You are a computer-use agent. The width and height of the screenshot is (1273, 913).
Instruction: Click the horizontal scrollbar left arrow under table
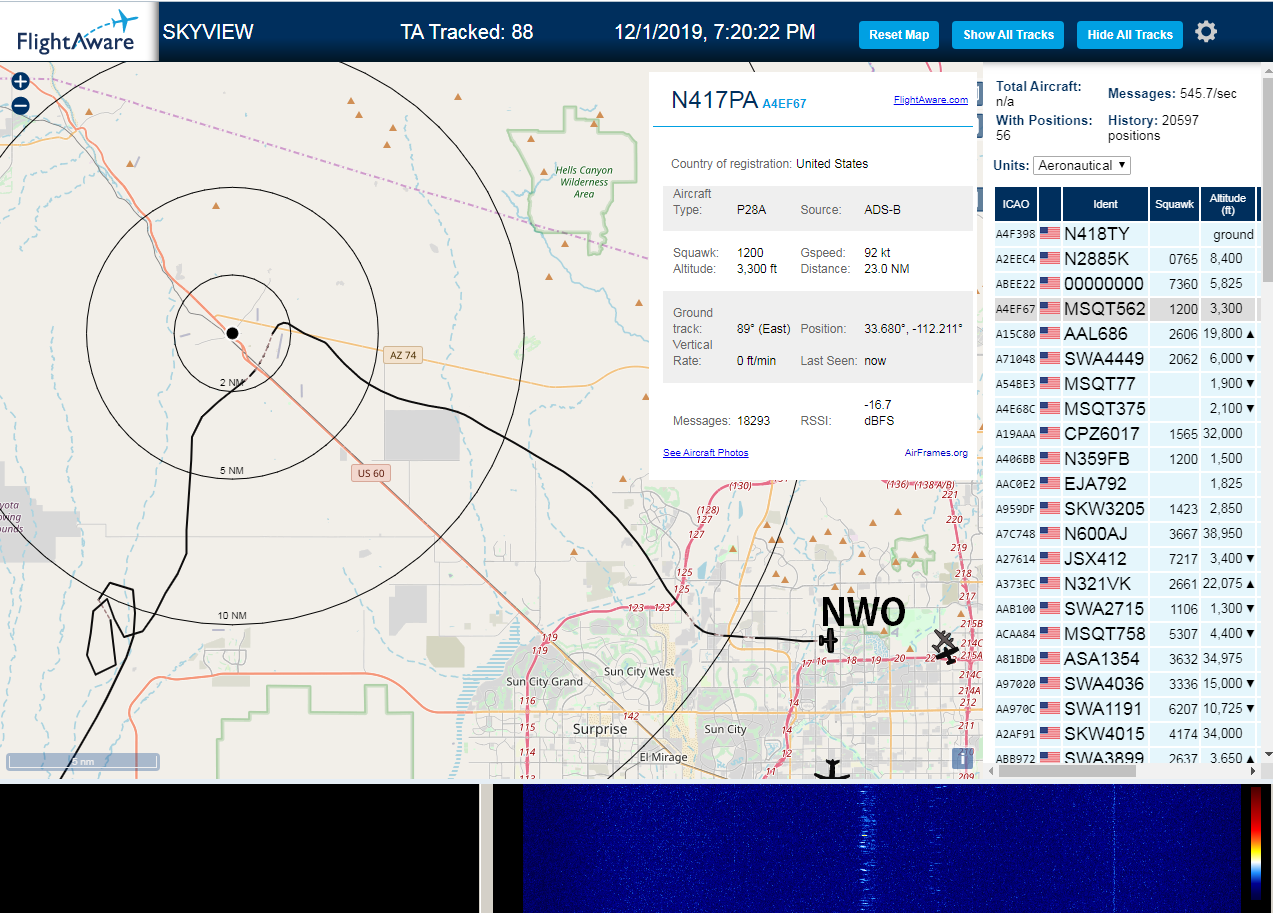(x=989, y=771)
